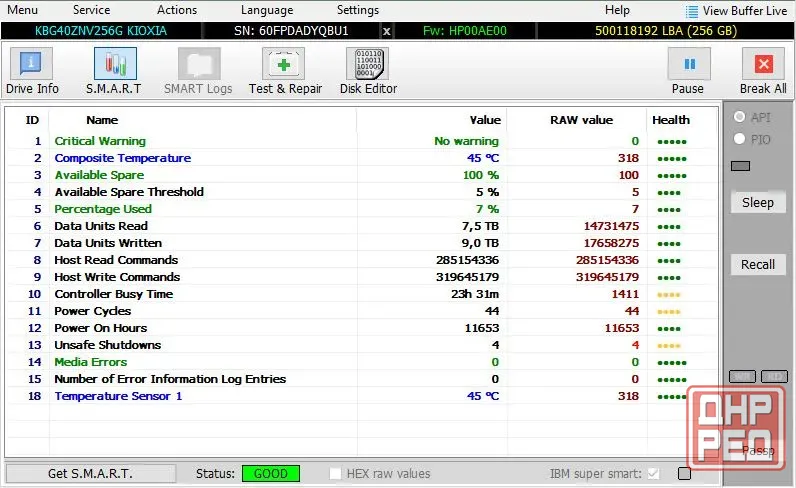Select the Critical Warning row
This screenshot has height=488, width=796.
361,141
